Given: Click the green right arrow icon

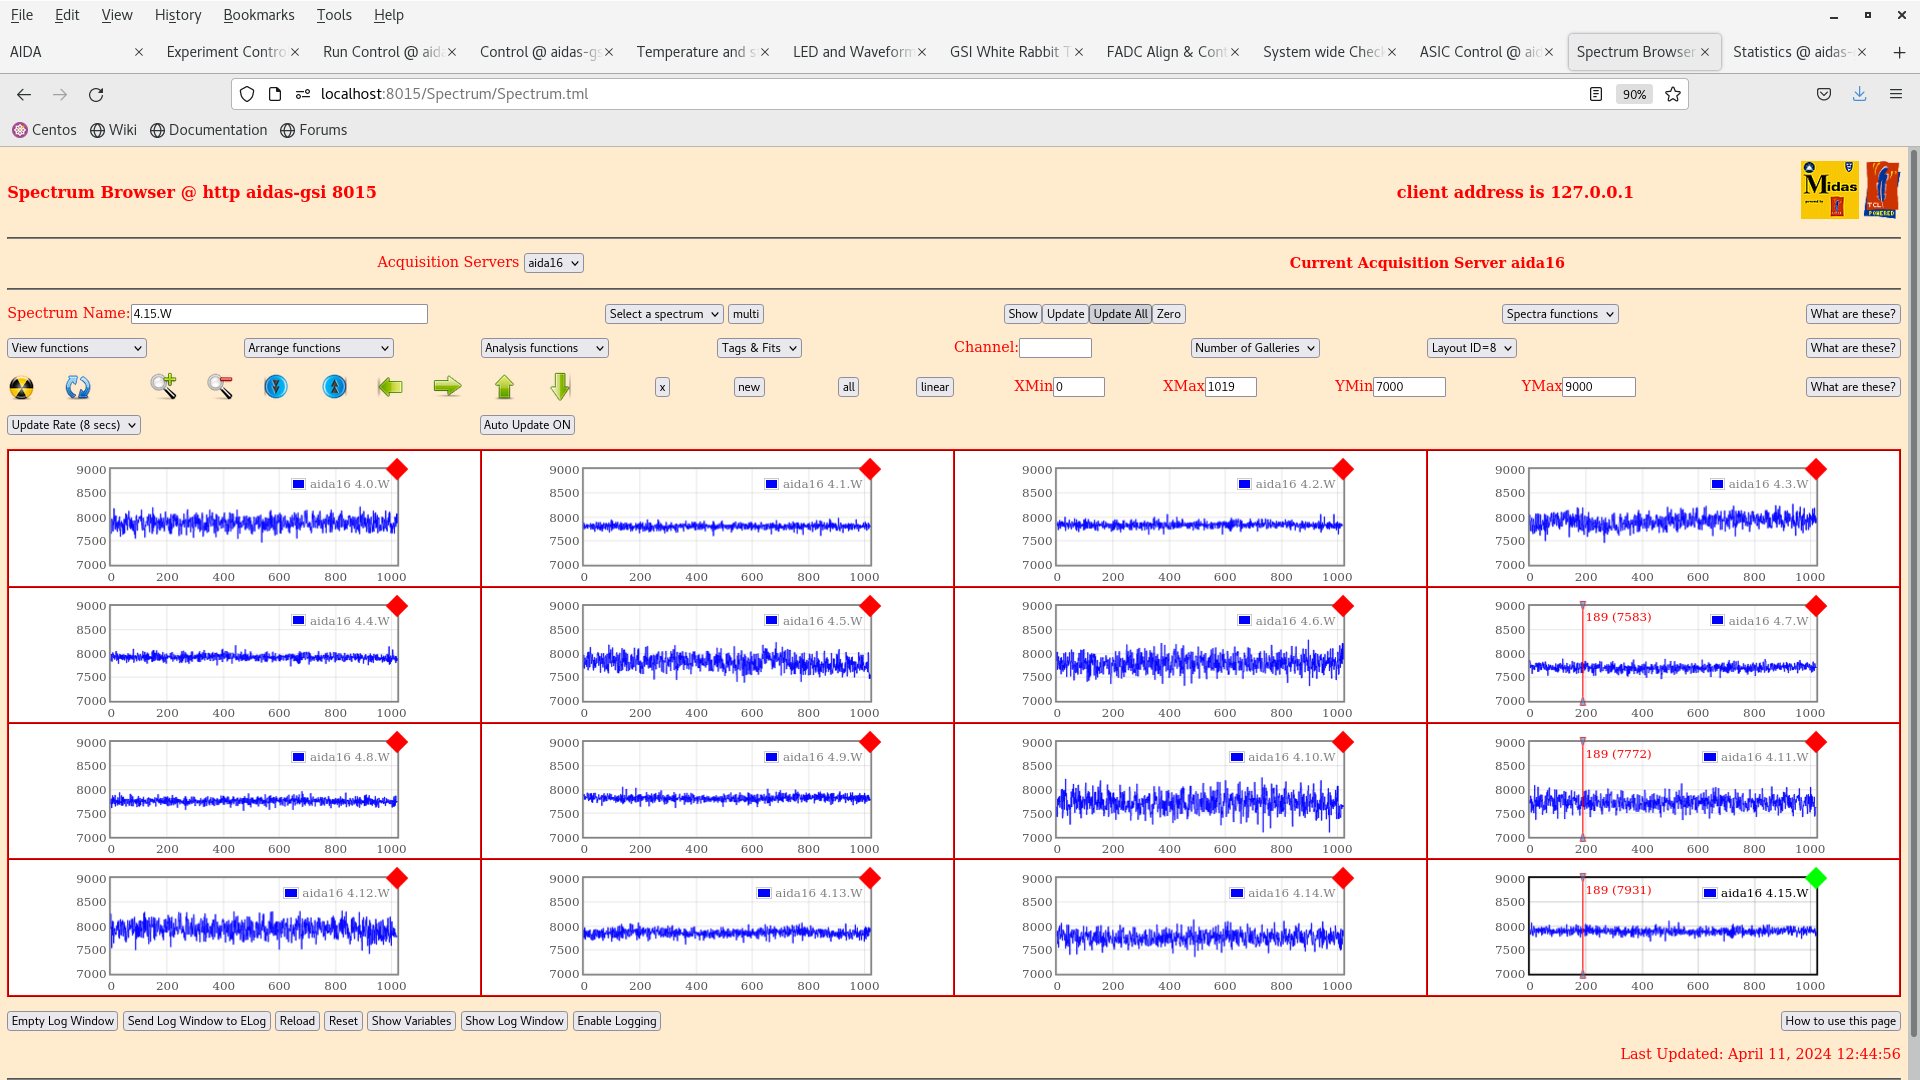Looking at the screenshot, I should (x=447, y=386).
